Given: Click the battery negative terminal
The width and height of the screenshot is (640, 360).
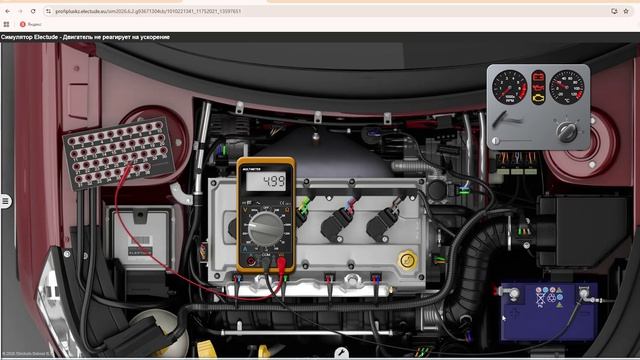Looking at the screenshot, I should [584, 293].
